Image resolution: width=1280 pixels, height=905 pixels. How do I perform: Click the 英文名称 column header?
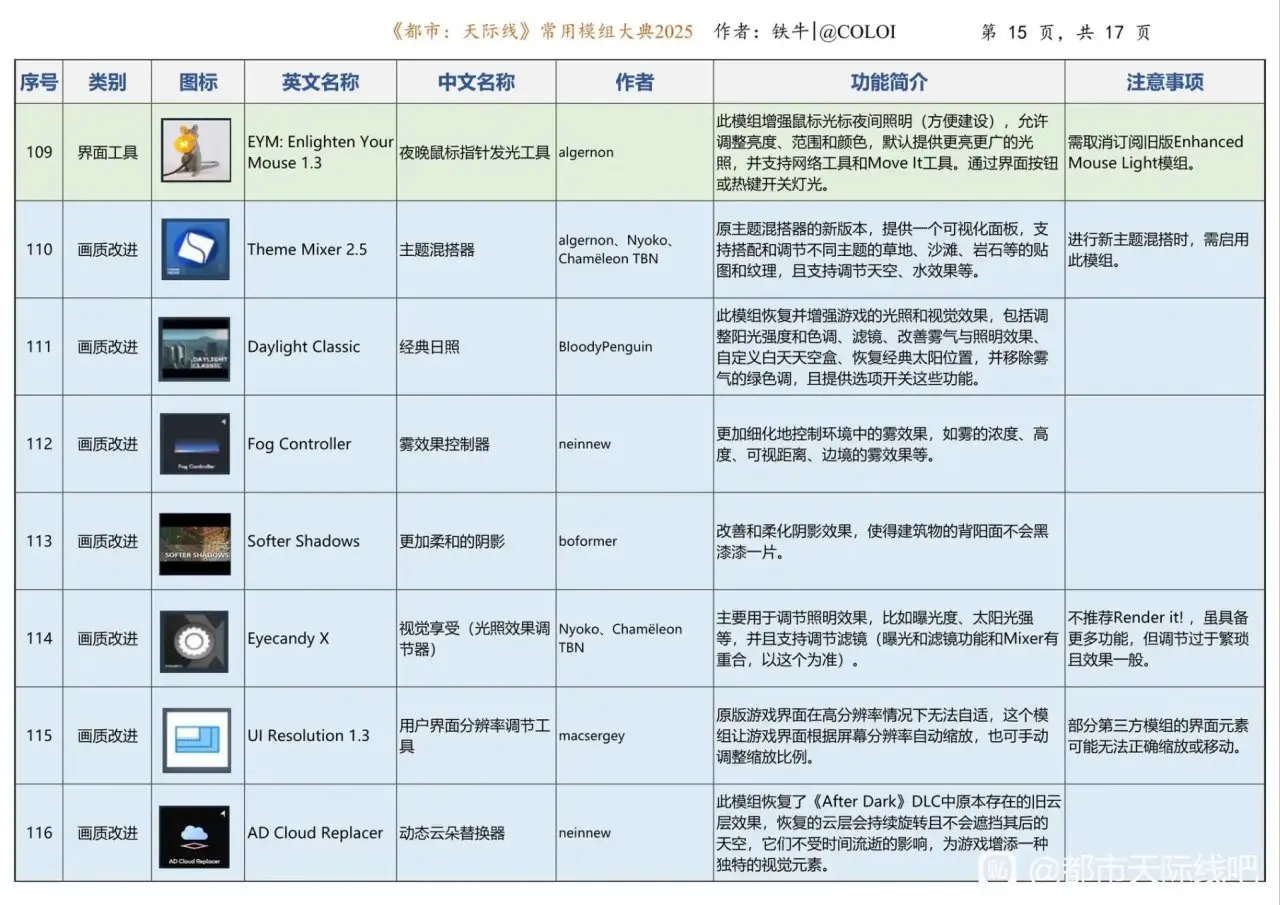[320, 82]
